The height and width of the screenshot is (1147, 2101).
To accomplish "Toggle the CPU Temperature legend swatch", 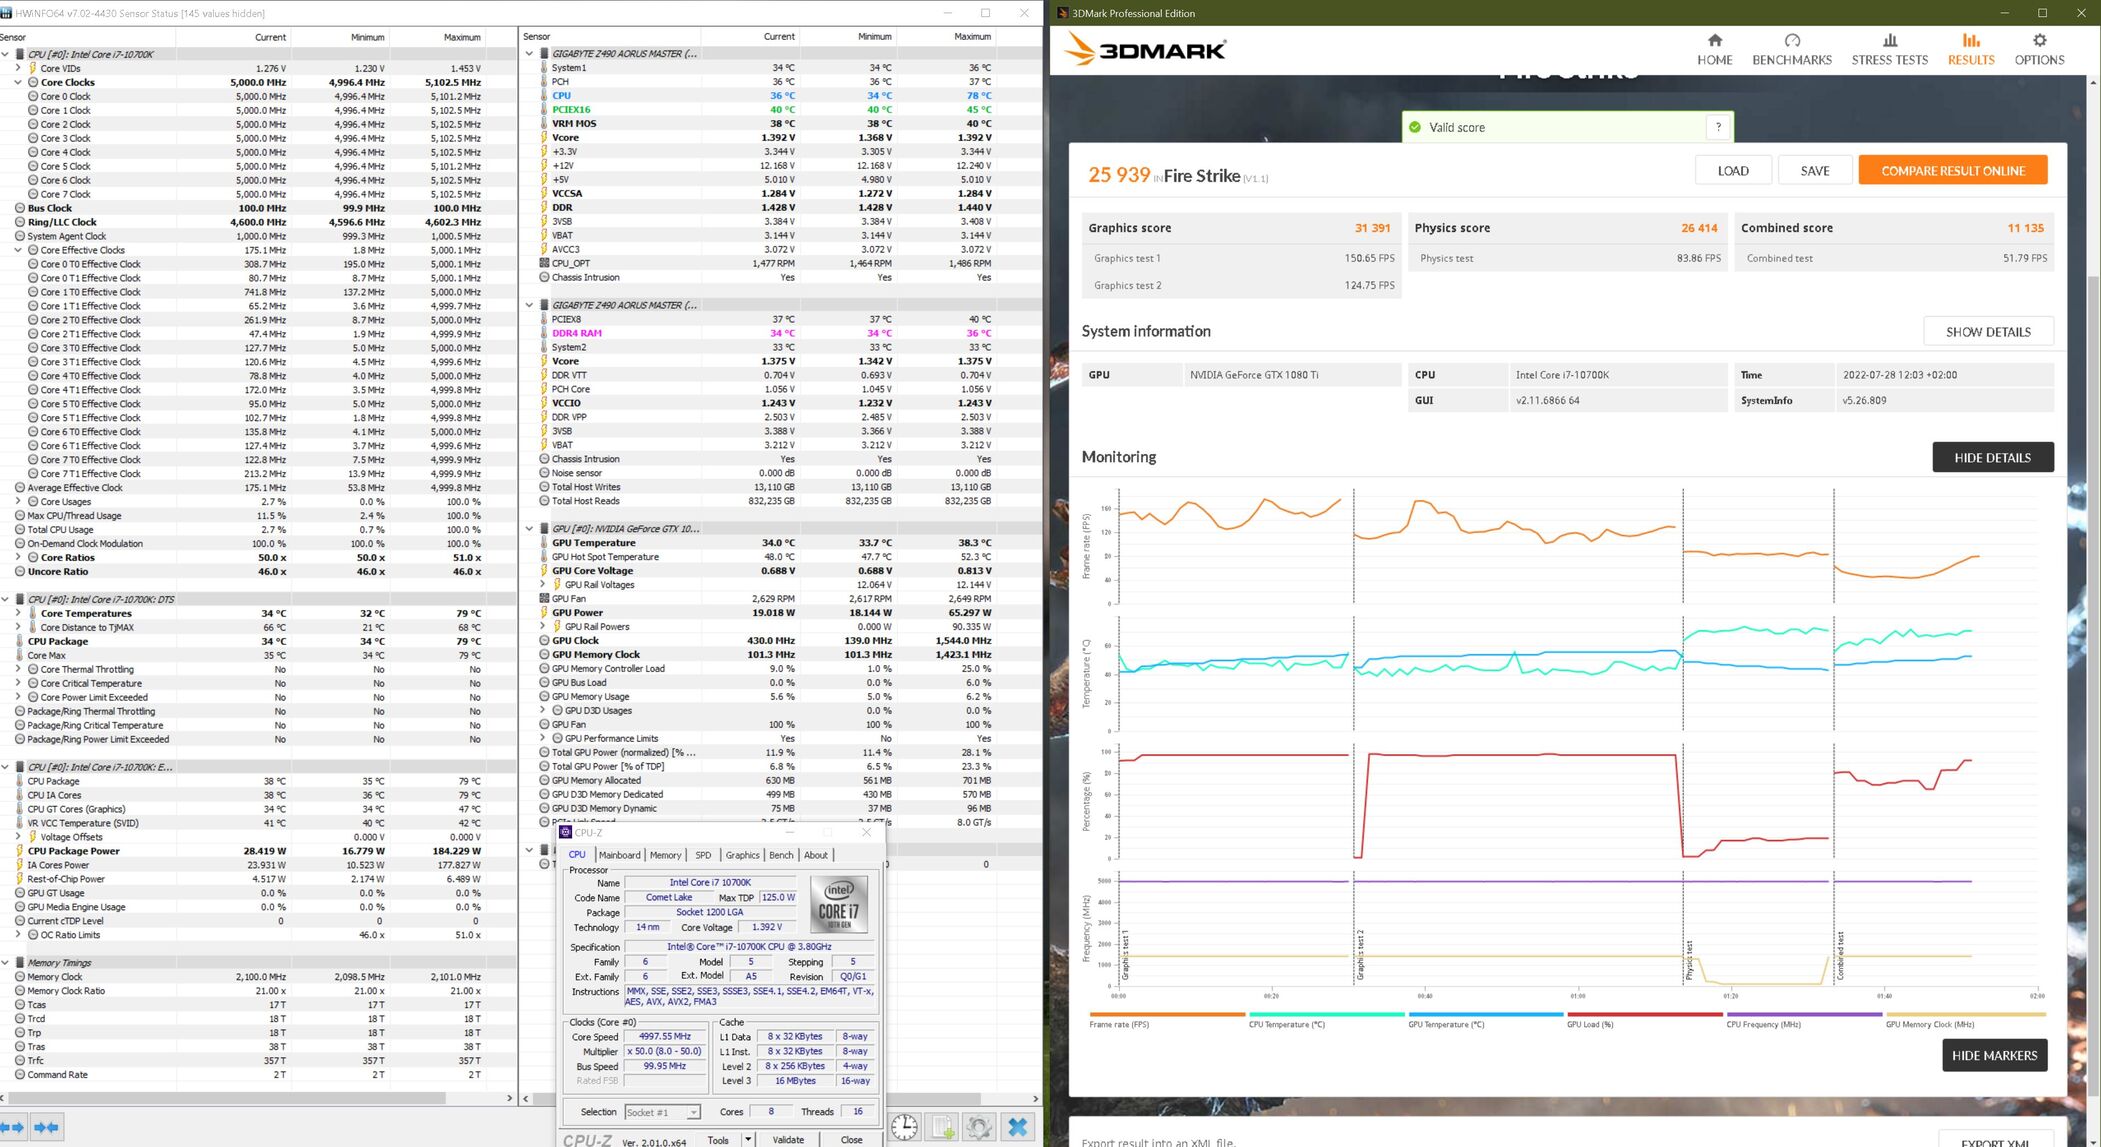I will [1326, 1014].
